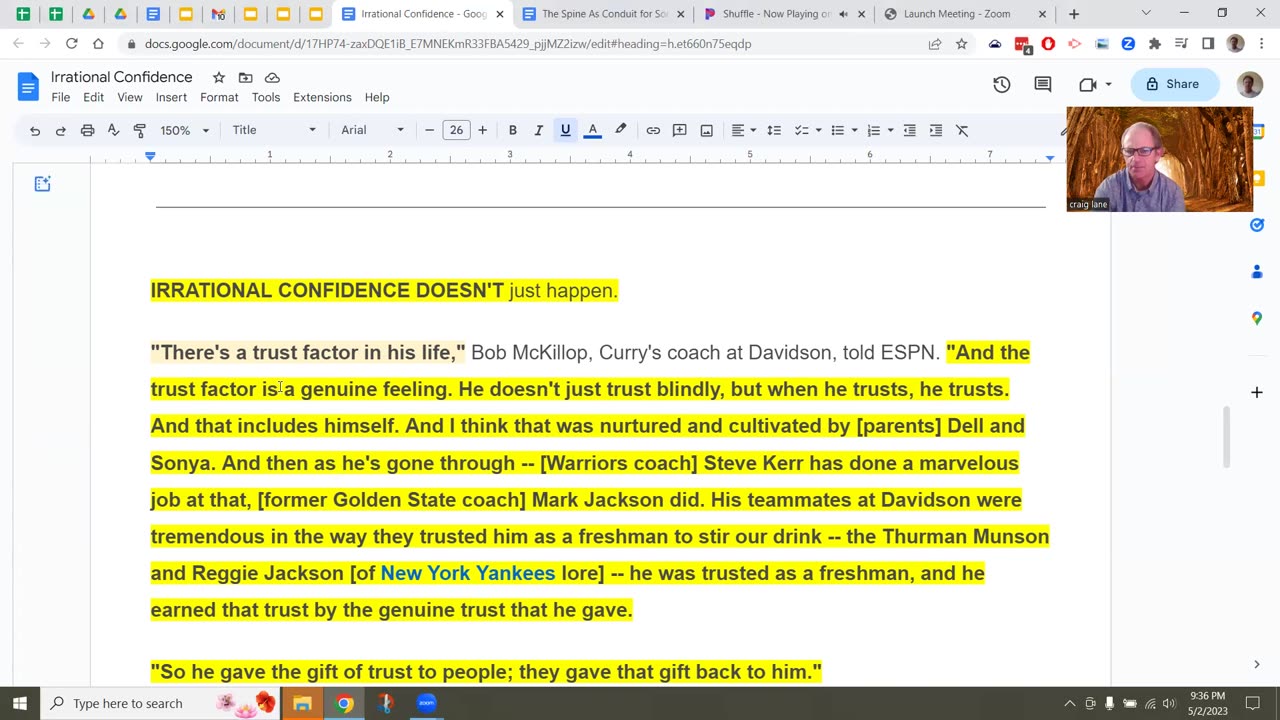
Task: Open the video call options dropdown
Action: pos(1108,85)
